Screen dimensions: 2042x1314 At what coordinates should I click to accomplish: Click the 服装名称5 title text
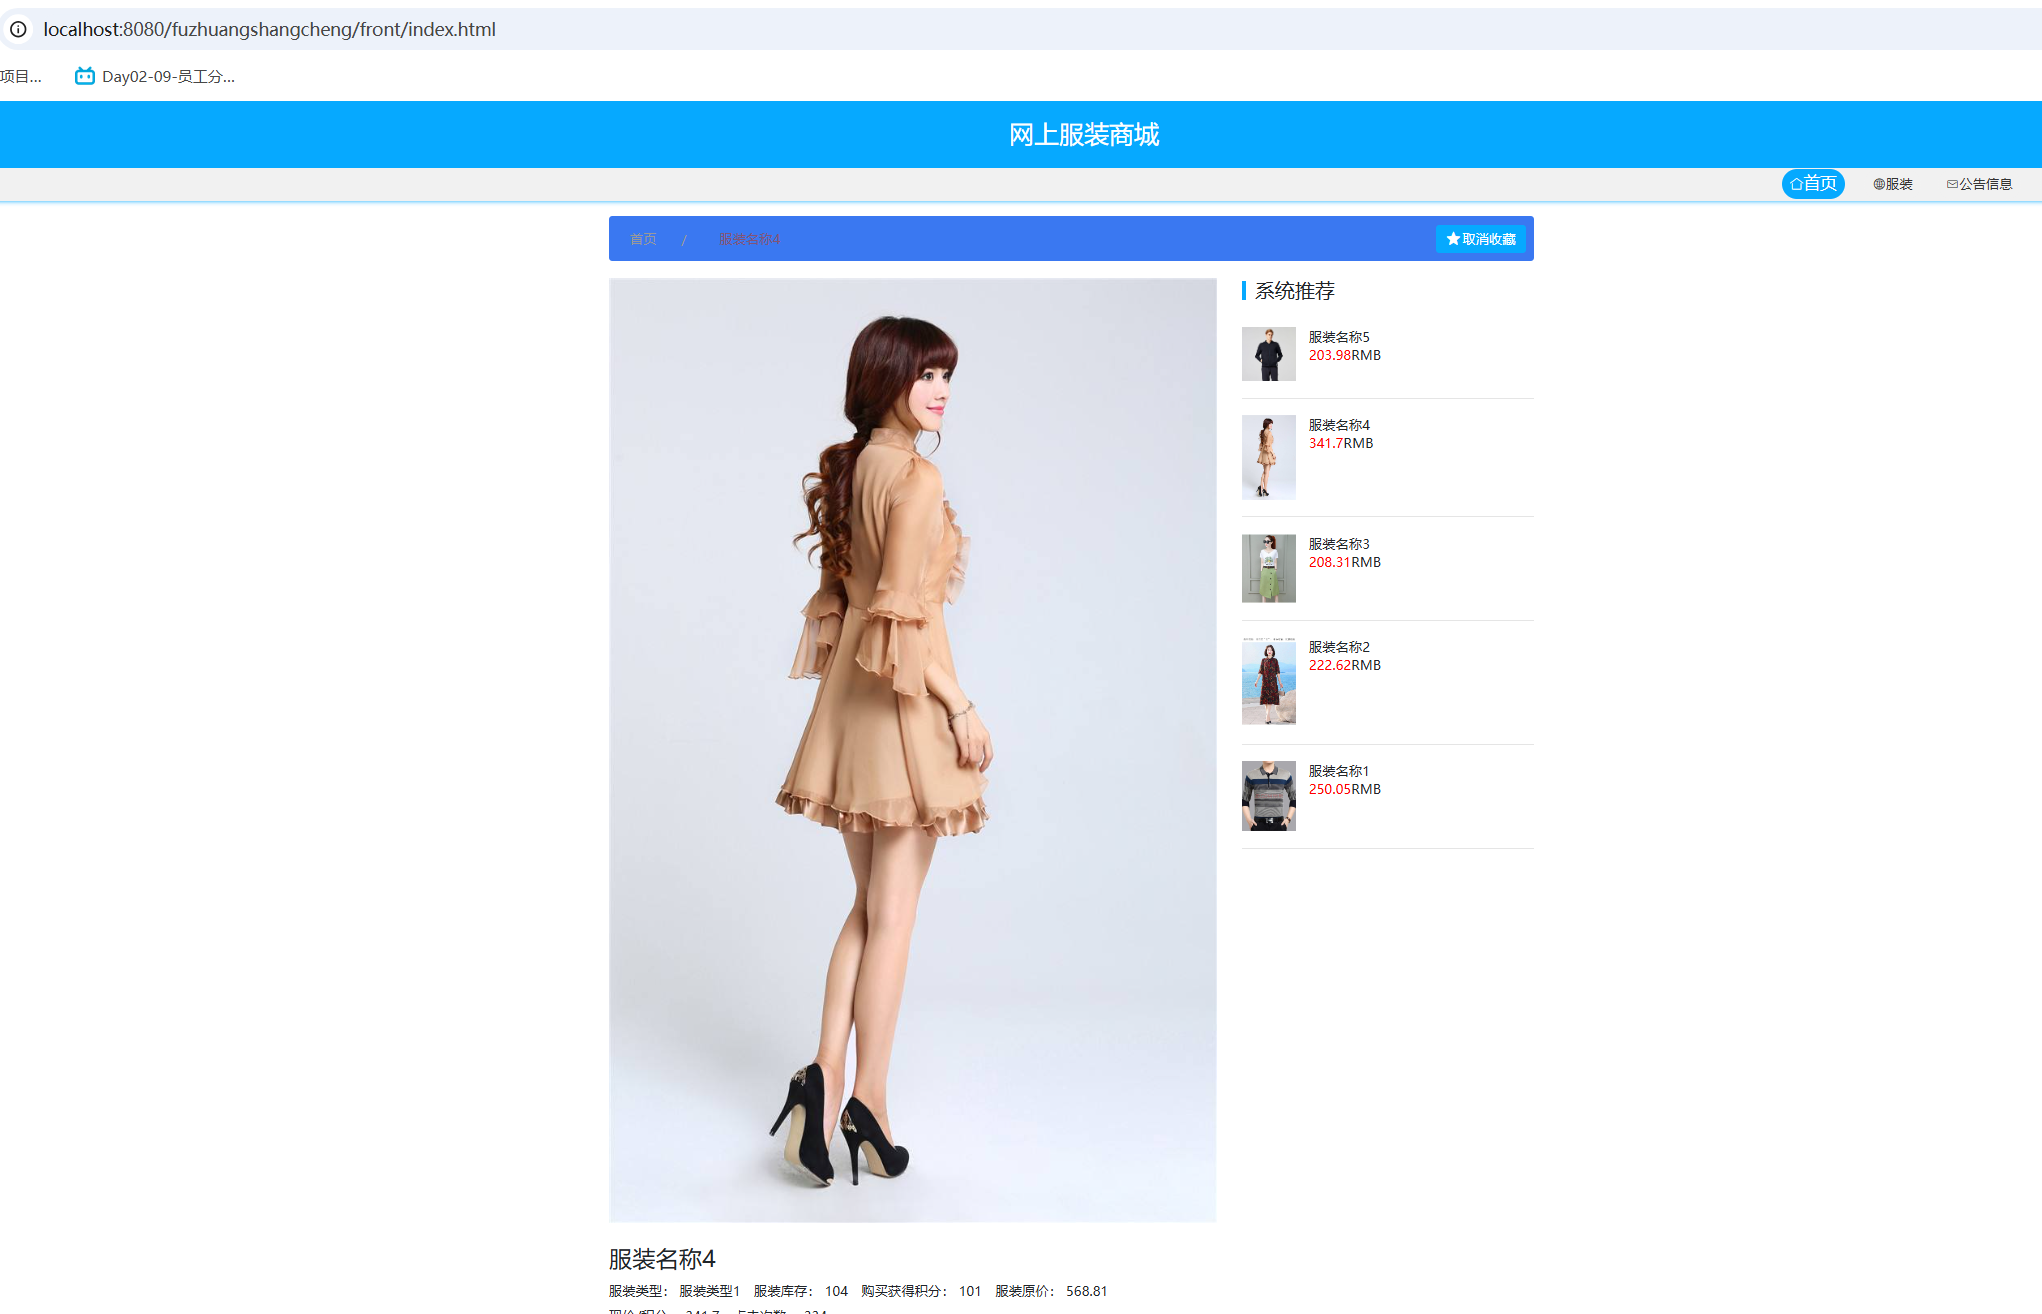(1338, 337)
